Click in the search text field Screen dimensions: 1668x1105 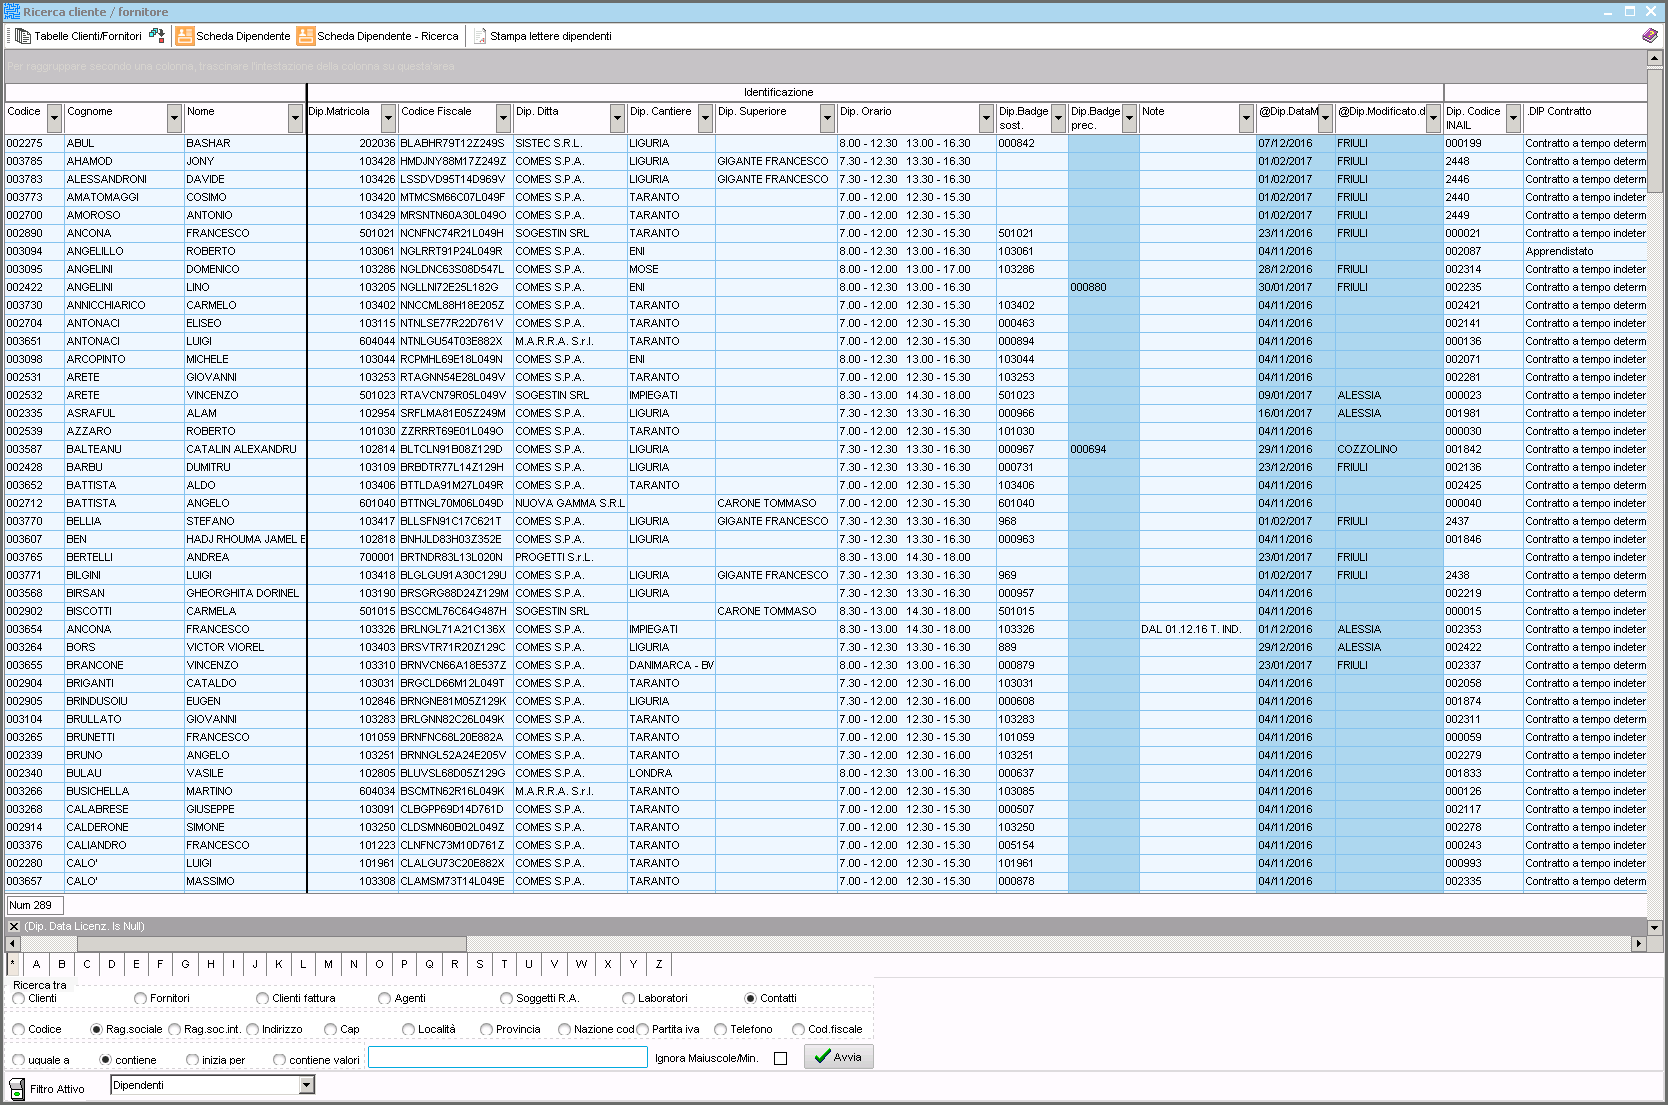click(508, 1057)
